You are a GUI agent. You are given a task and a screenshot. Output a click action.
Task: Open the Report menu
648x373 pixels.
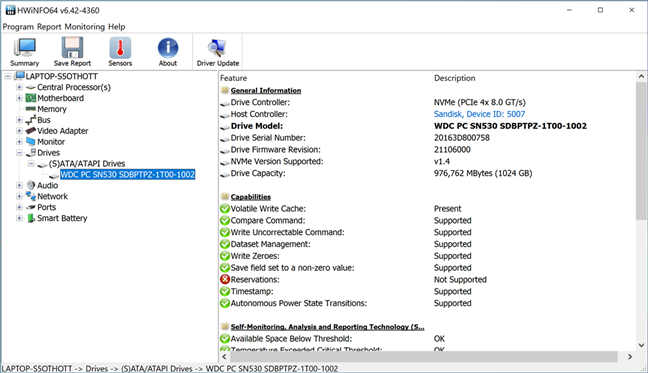point(49,27)
